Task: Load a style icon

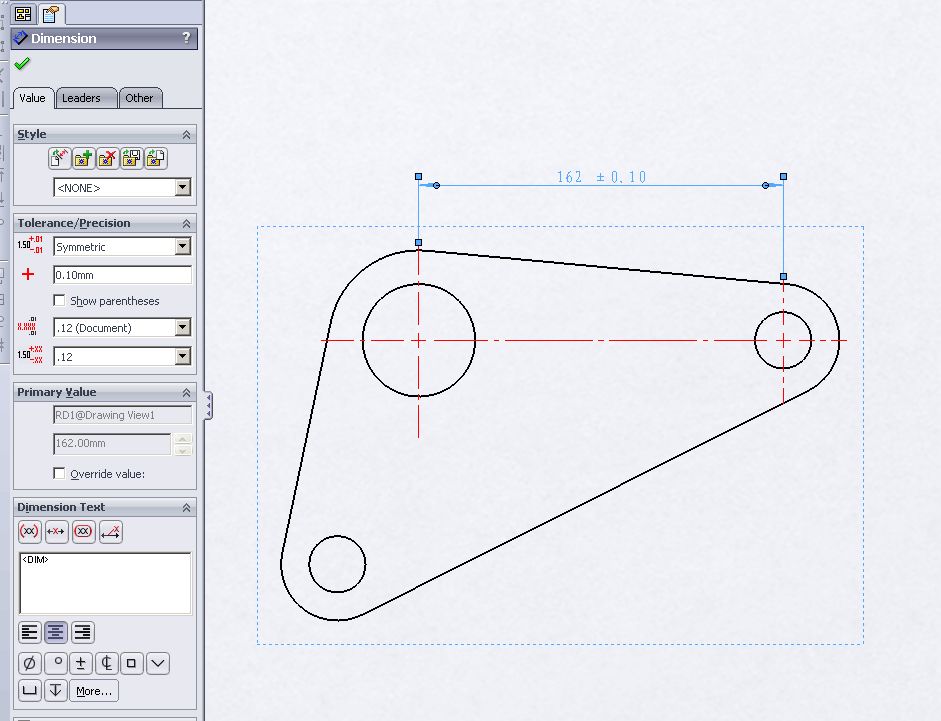Action: 155,158
